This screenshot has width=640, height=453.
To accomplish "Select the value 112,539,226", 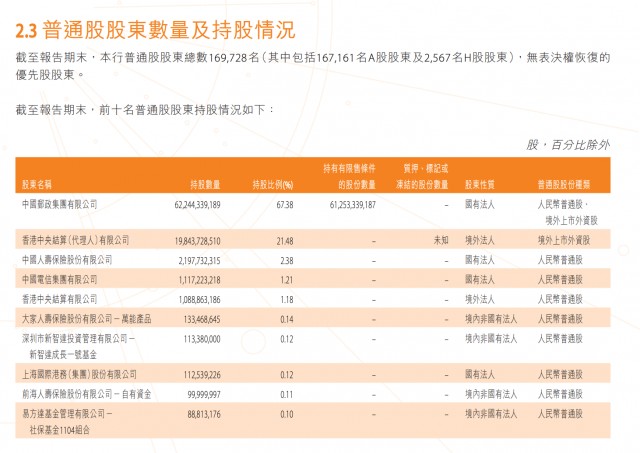I will (x=202, y=375).
